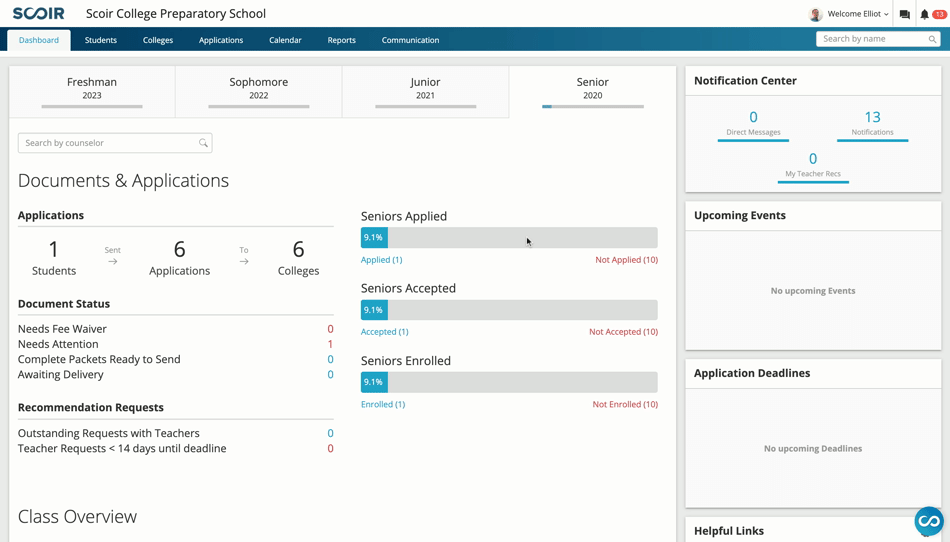
Task: Click the magnifier in Search by counselor
Action: (203, 143)
